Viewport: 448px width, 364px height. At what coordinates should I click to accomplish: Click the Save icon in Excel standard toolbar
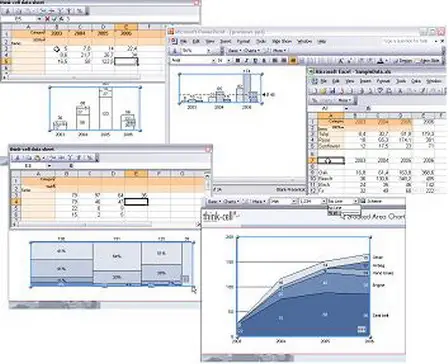pyautogui.click(x=332, y=91)
